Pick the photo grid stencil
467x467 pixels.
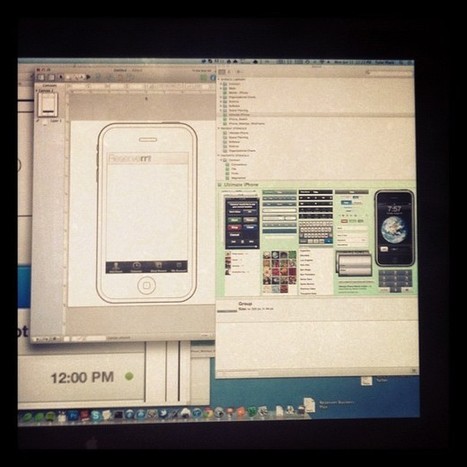pos(279,272)
